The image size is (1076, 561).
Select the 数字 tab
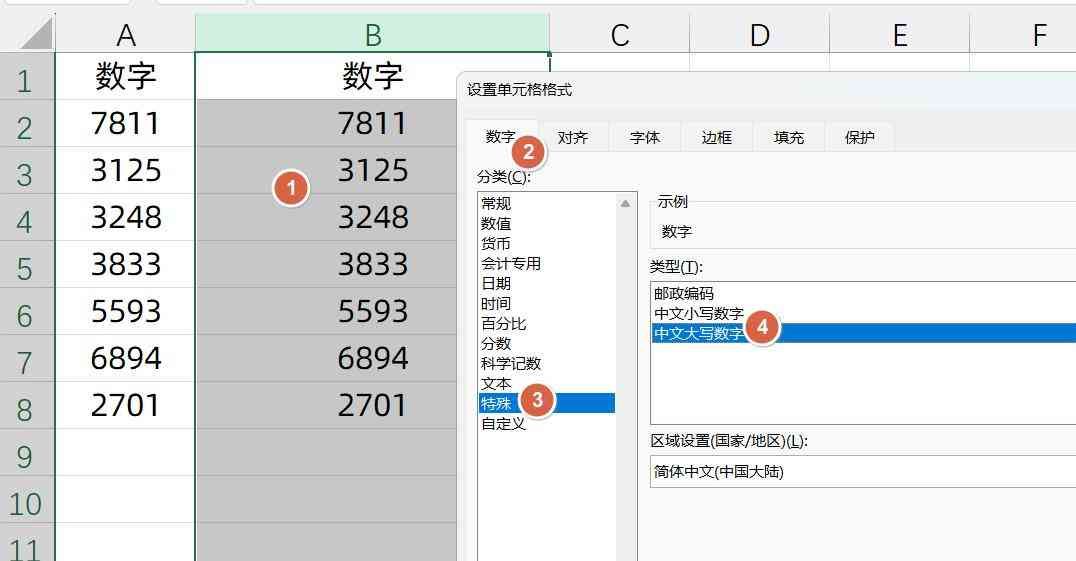pyautogui.click(x=501, y=136)
